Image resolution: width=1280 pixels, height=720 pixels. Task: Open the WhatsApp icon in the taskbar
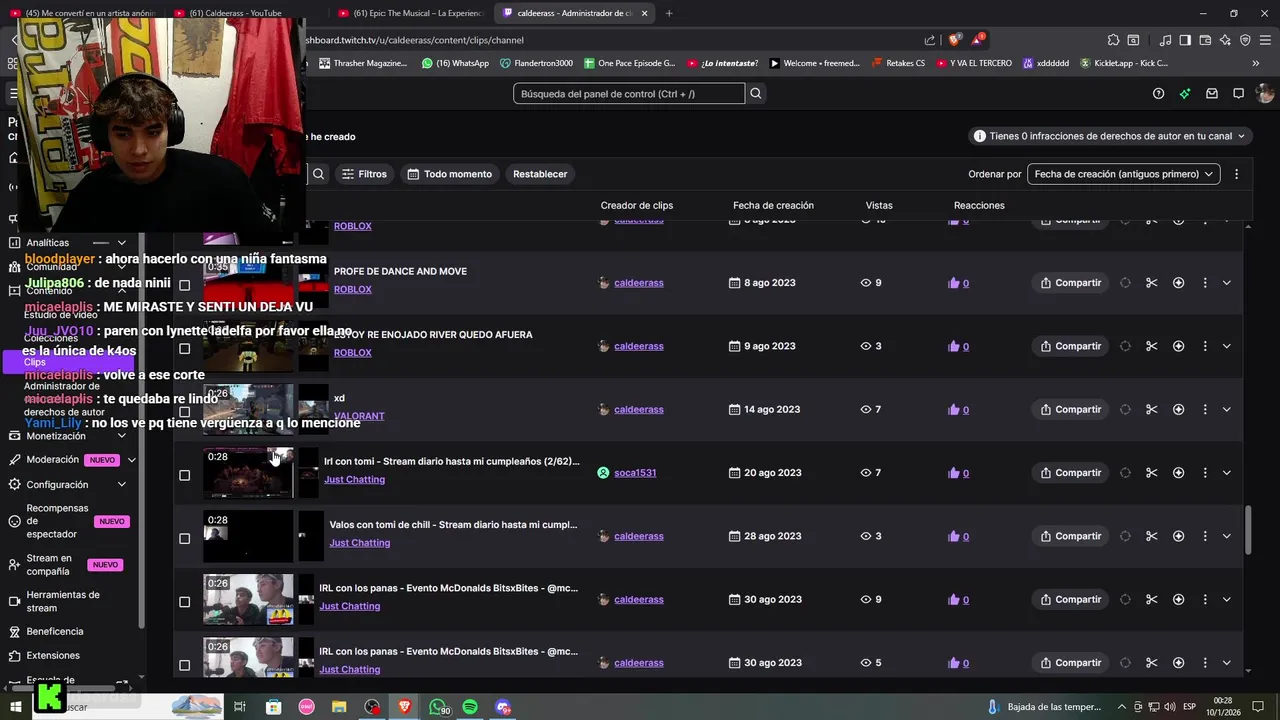point(438,707)
